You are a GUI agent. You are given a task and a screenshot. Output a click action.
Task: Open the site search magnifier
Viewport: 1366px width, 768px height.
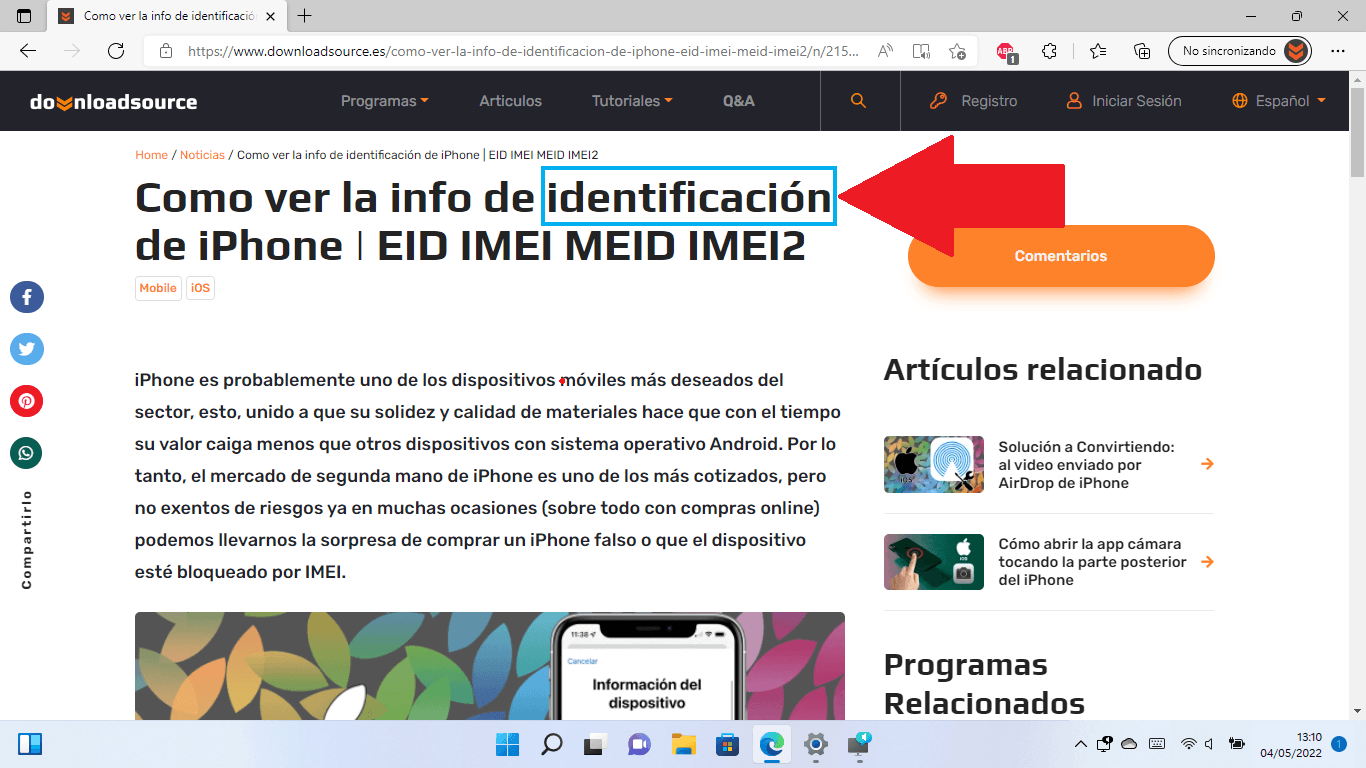[x=858, y=101]
